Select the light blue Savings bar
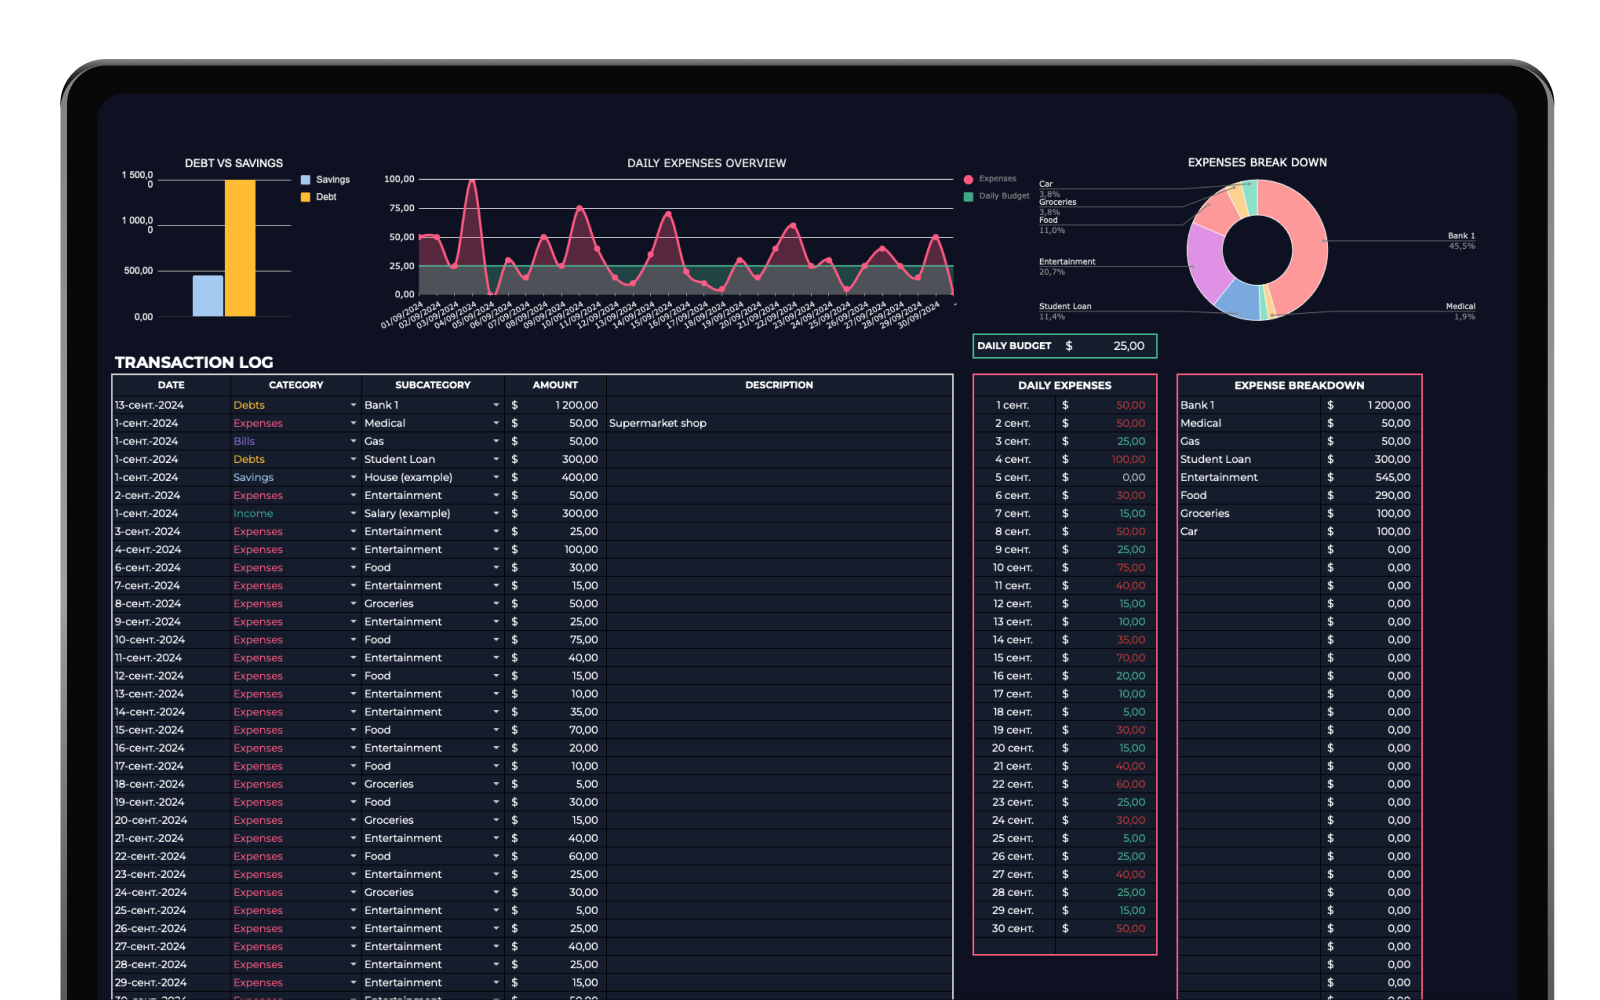Image resolution: width=1600 pixels, height=1000 pixels. 208,296
